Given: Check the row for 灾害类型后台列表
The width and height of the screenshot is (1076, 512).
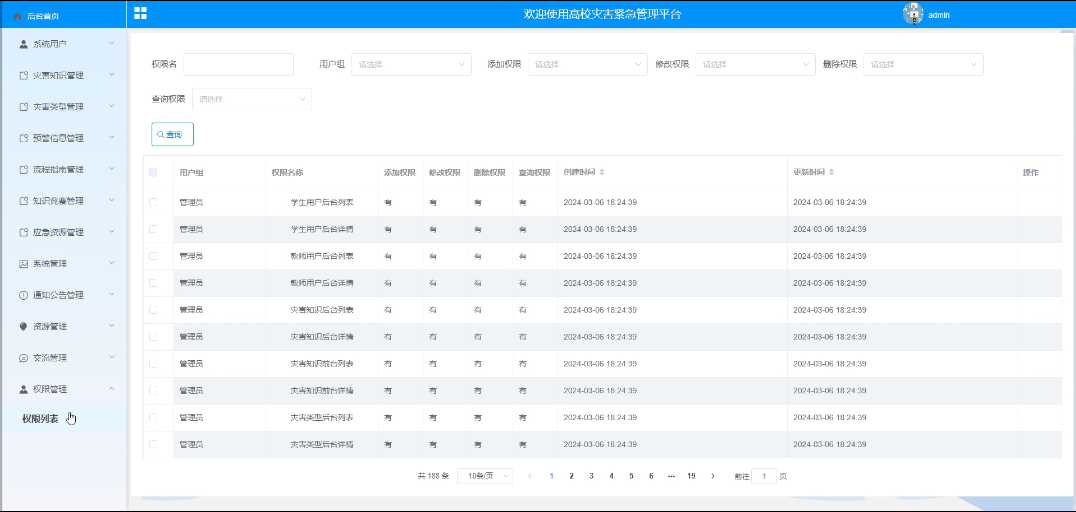Looking at the screenshot, I should 153,417.
